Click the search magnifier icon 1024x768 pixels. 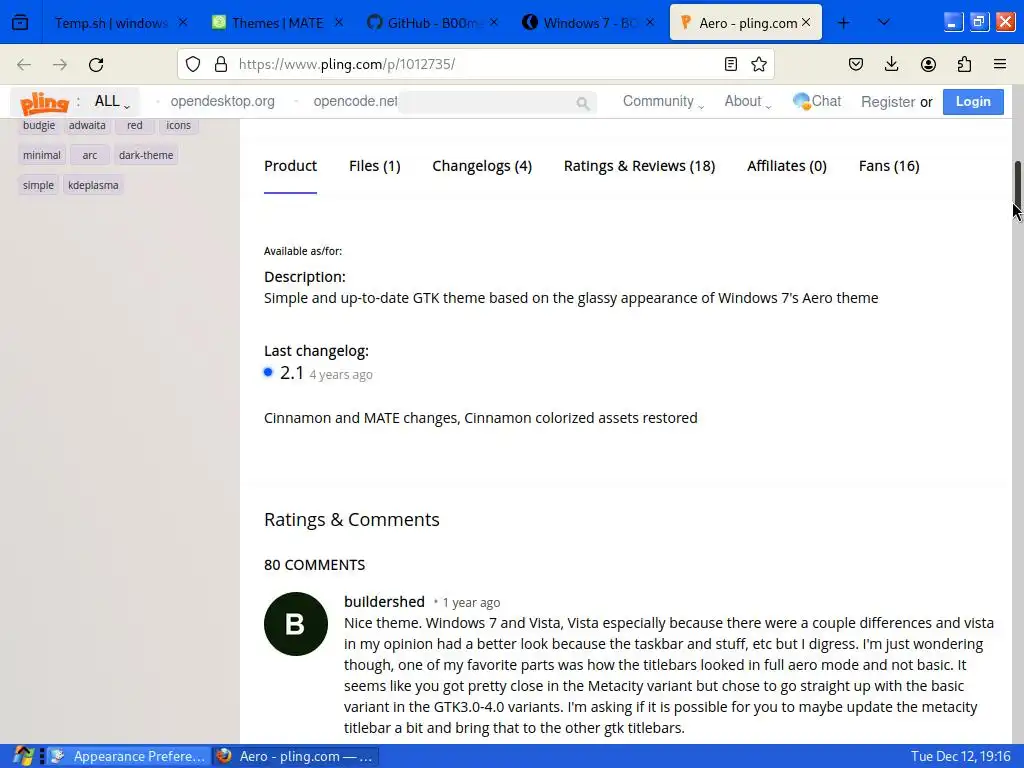583,103
